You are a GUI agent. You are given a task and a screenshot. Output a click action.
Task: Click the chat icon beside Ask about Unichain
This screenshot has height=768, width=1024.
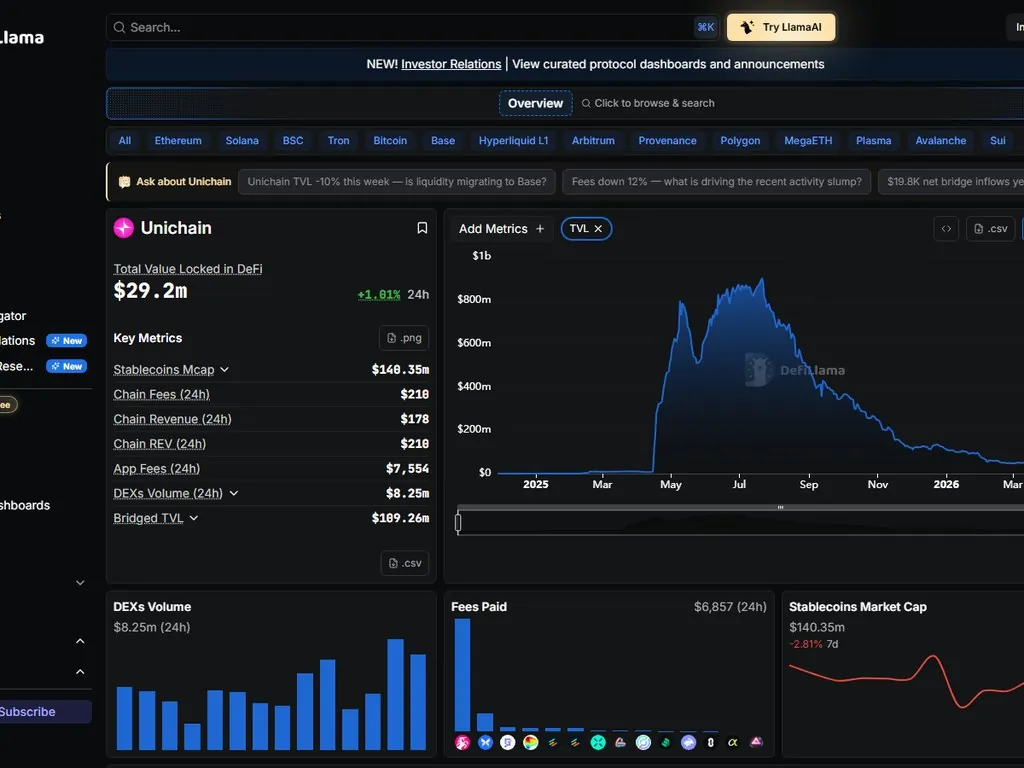pyautogui.click(x=124, y=182)
